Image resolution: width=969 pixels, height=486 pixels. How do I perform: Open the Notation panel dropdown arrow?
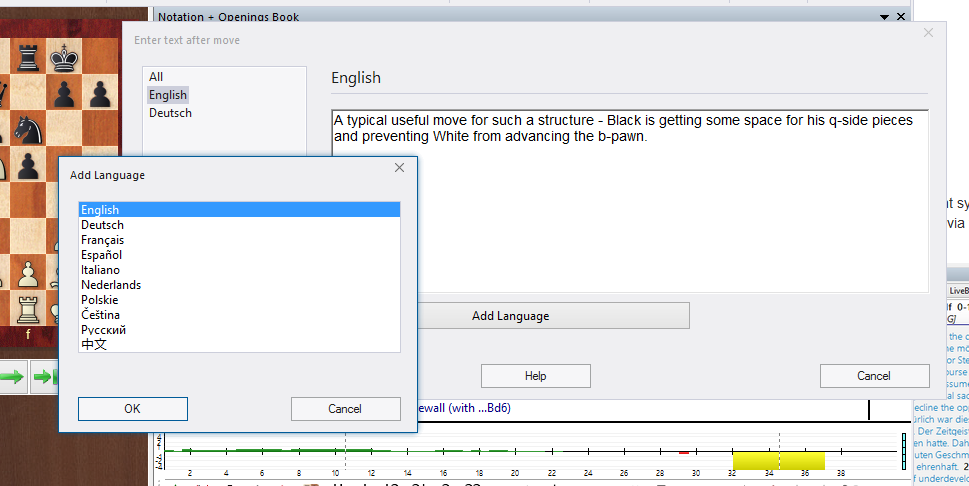pos(884,17)
